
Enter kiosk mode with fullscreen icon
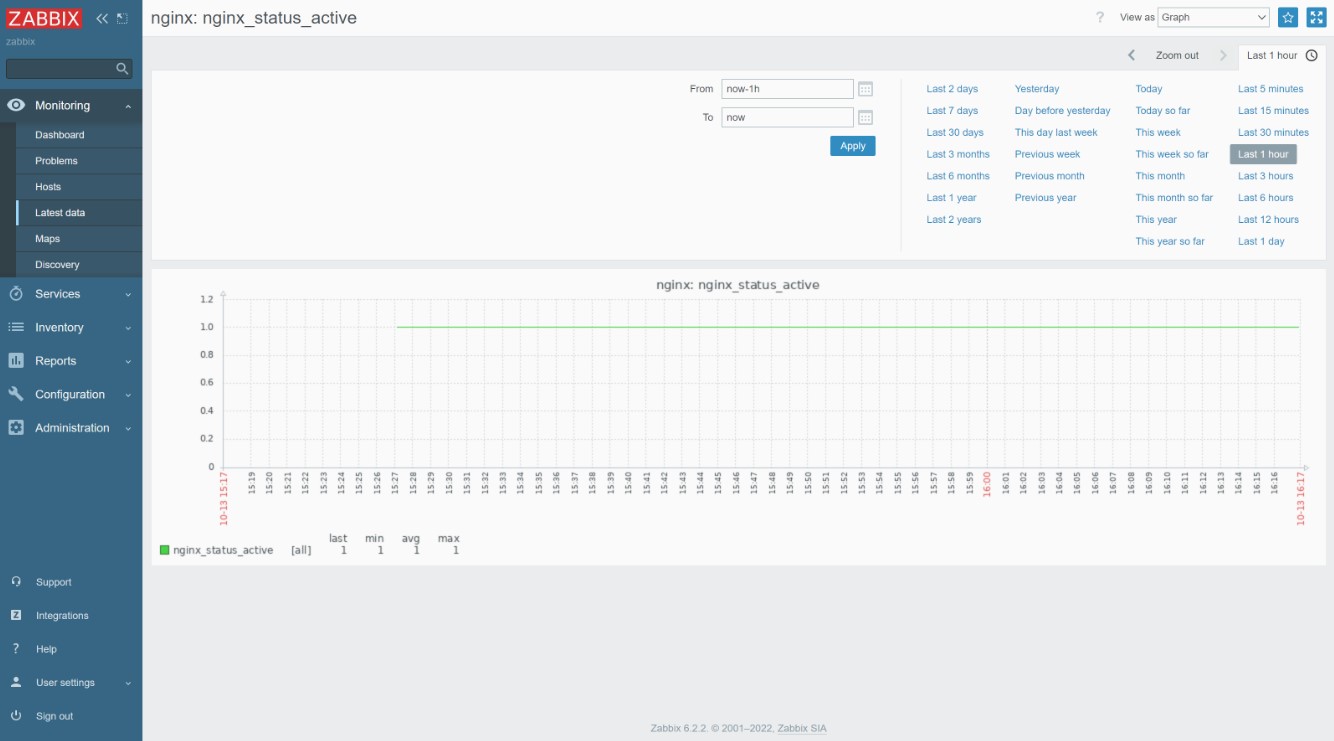pyautogui.click(x=1316, y=17)
